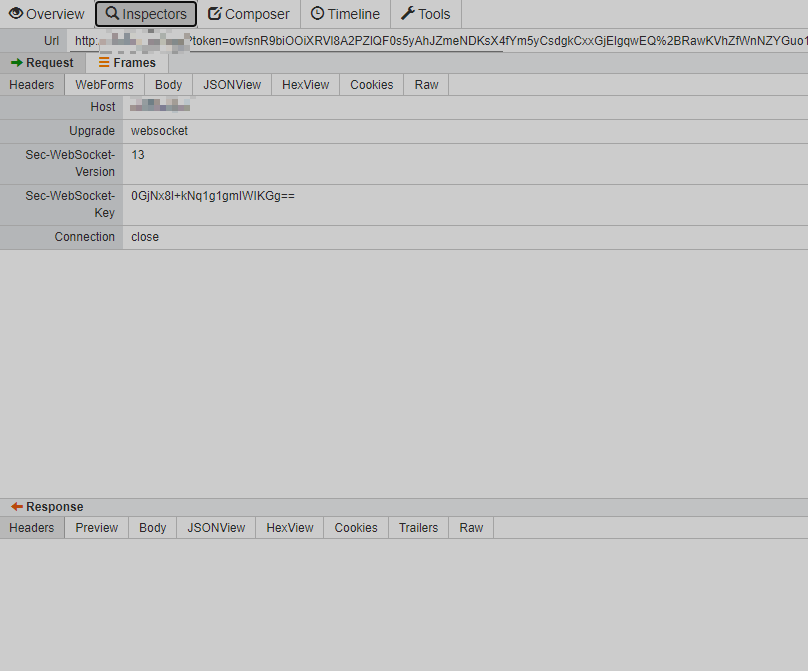
Task: Switch to the request HexView tab
Action: (x=305, y=85)
